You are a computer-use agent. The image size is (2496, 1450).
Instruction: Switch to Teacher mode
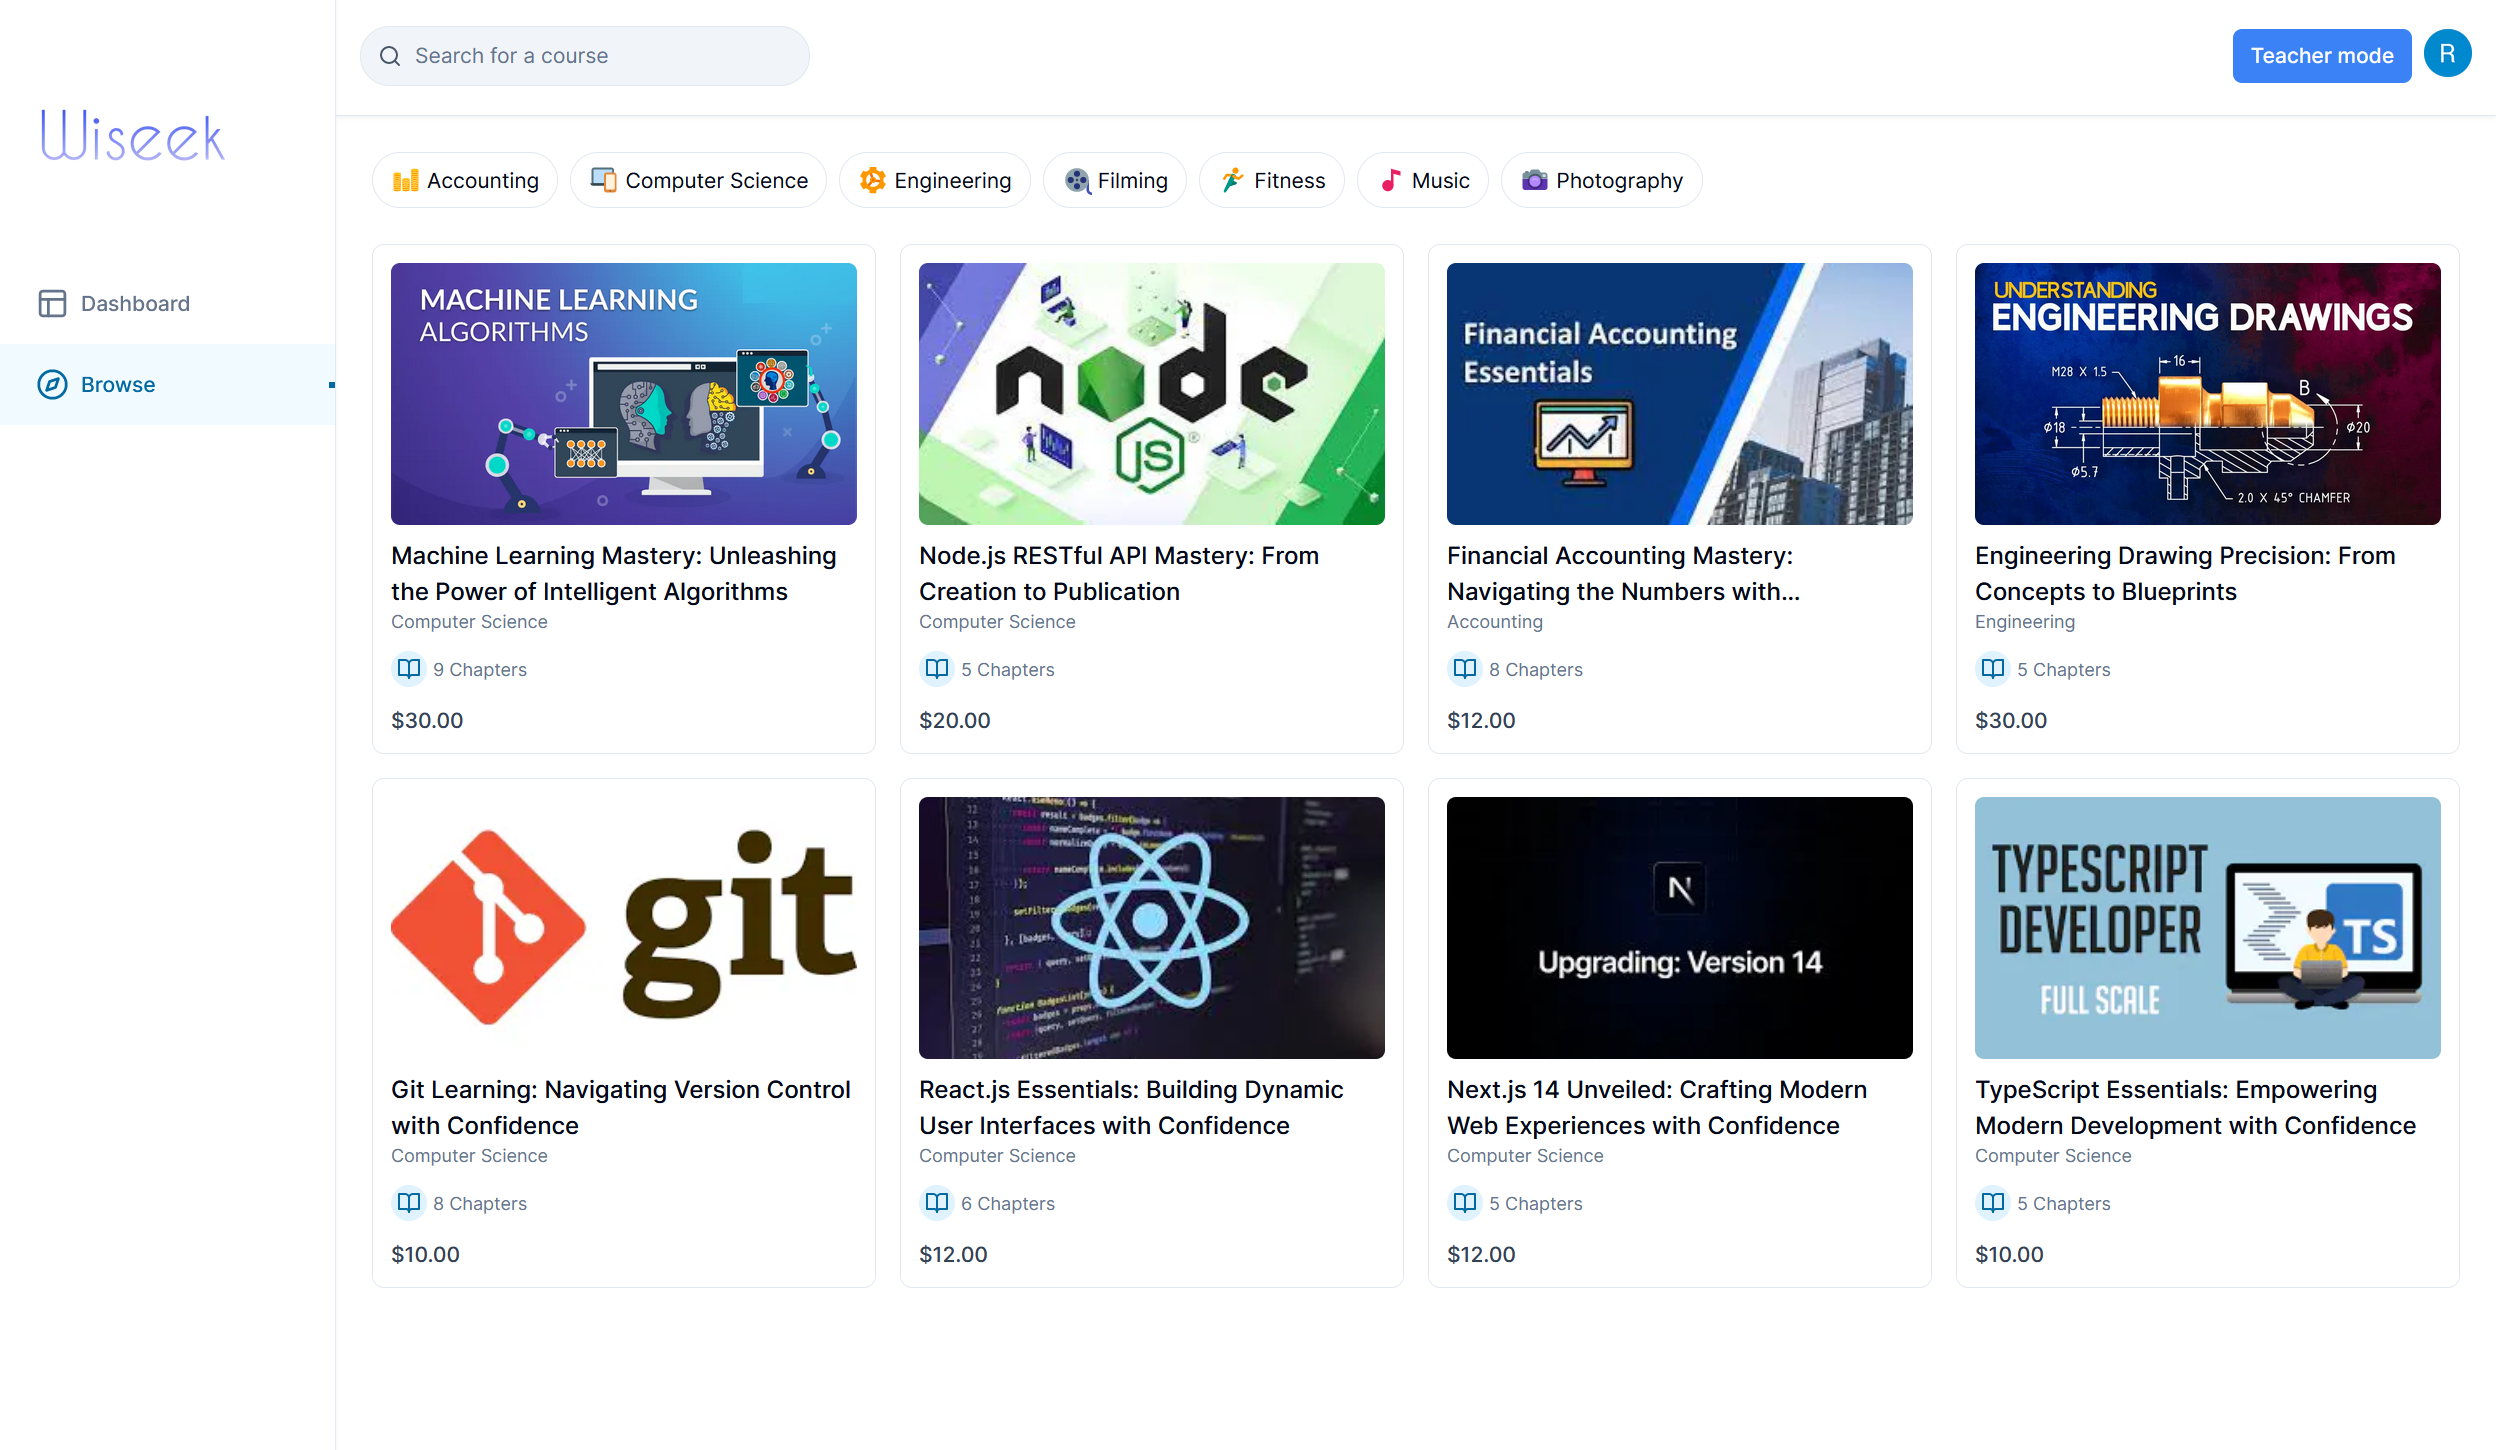click(x=2321, y=56)
